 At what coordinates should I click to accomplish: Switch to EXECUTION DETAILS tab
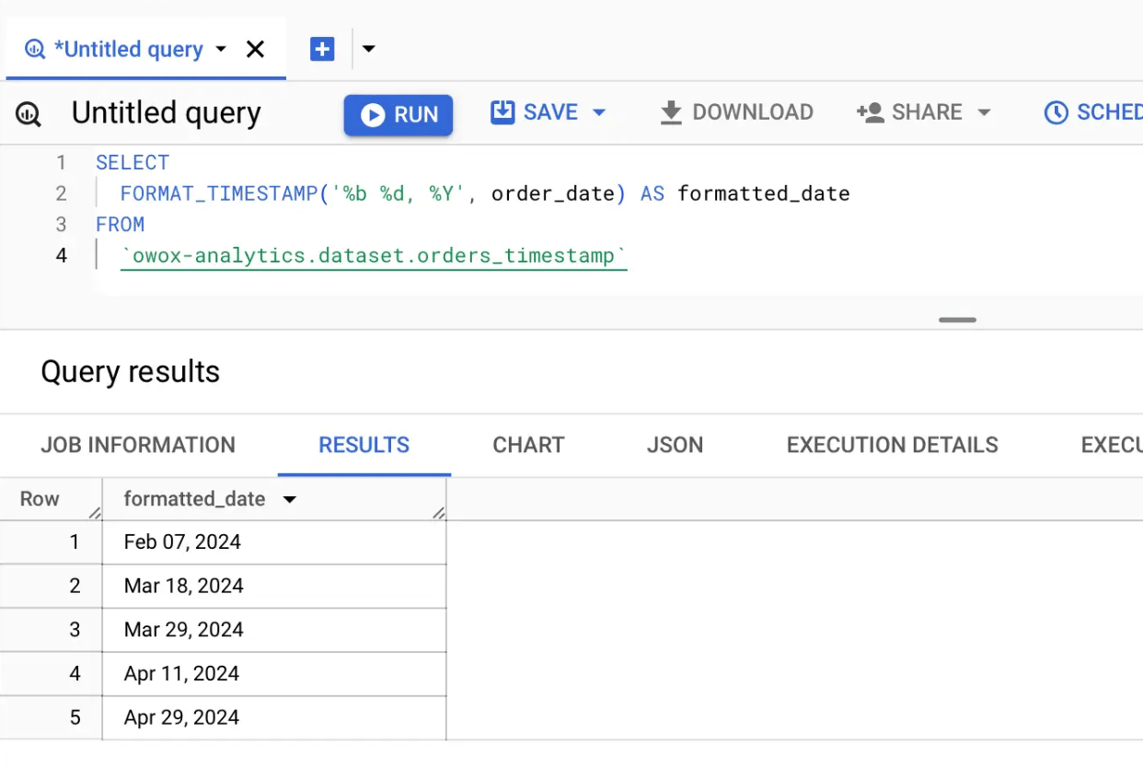coord(892,445)
